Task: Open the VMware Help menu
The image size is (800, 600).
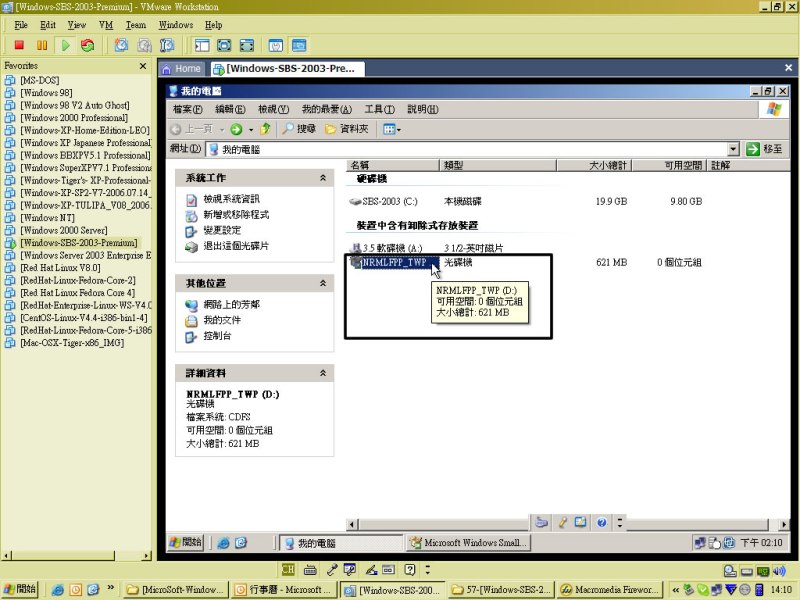Action: (213, 24)
